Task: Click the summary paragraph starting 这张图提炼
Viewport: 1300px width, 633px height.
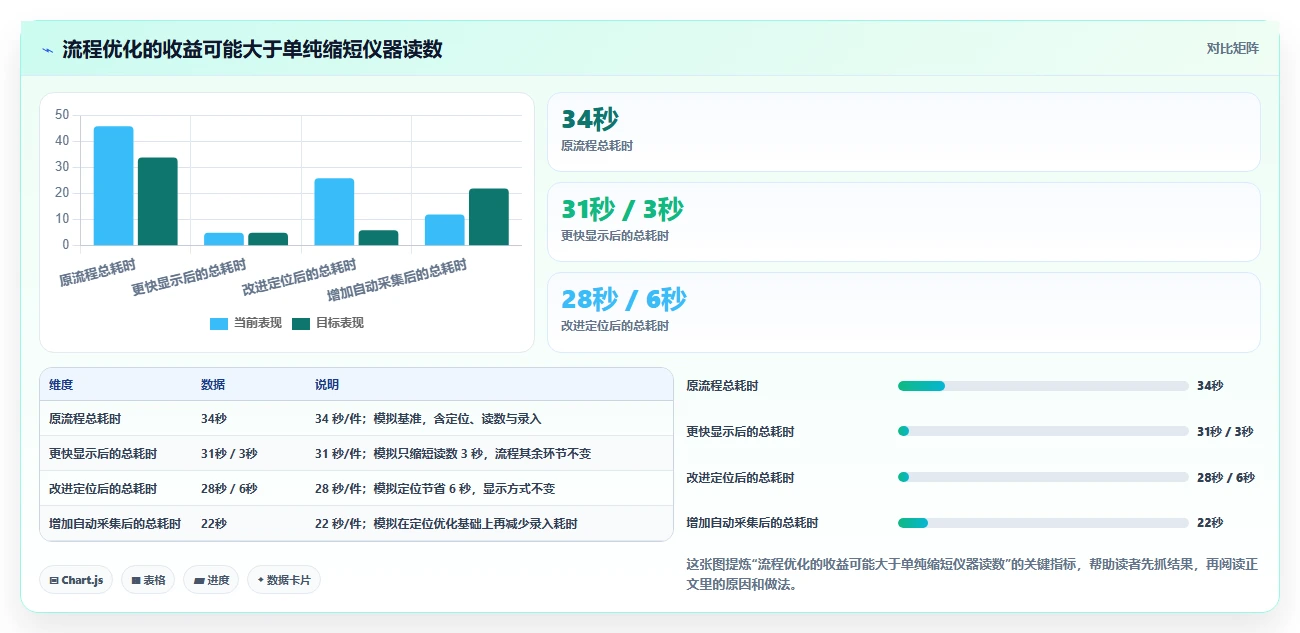Action: [x=972, y=574]
